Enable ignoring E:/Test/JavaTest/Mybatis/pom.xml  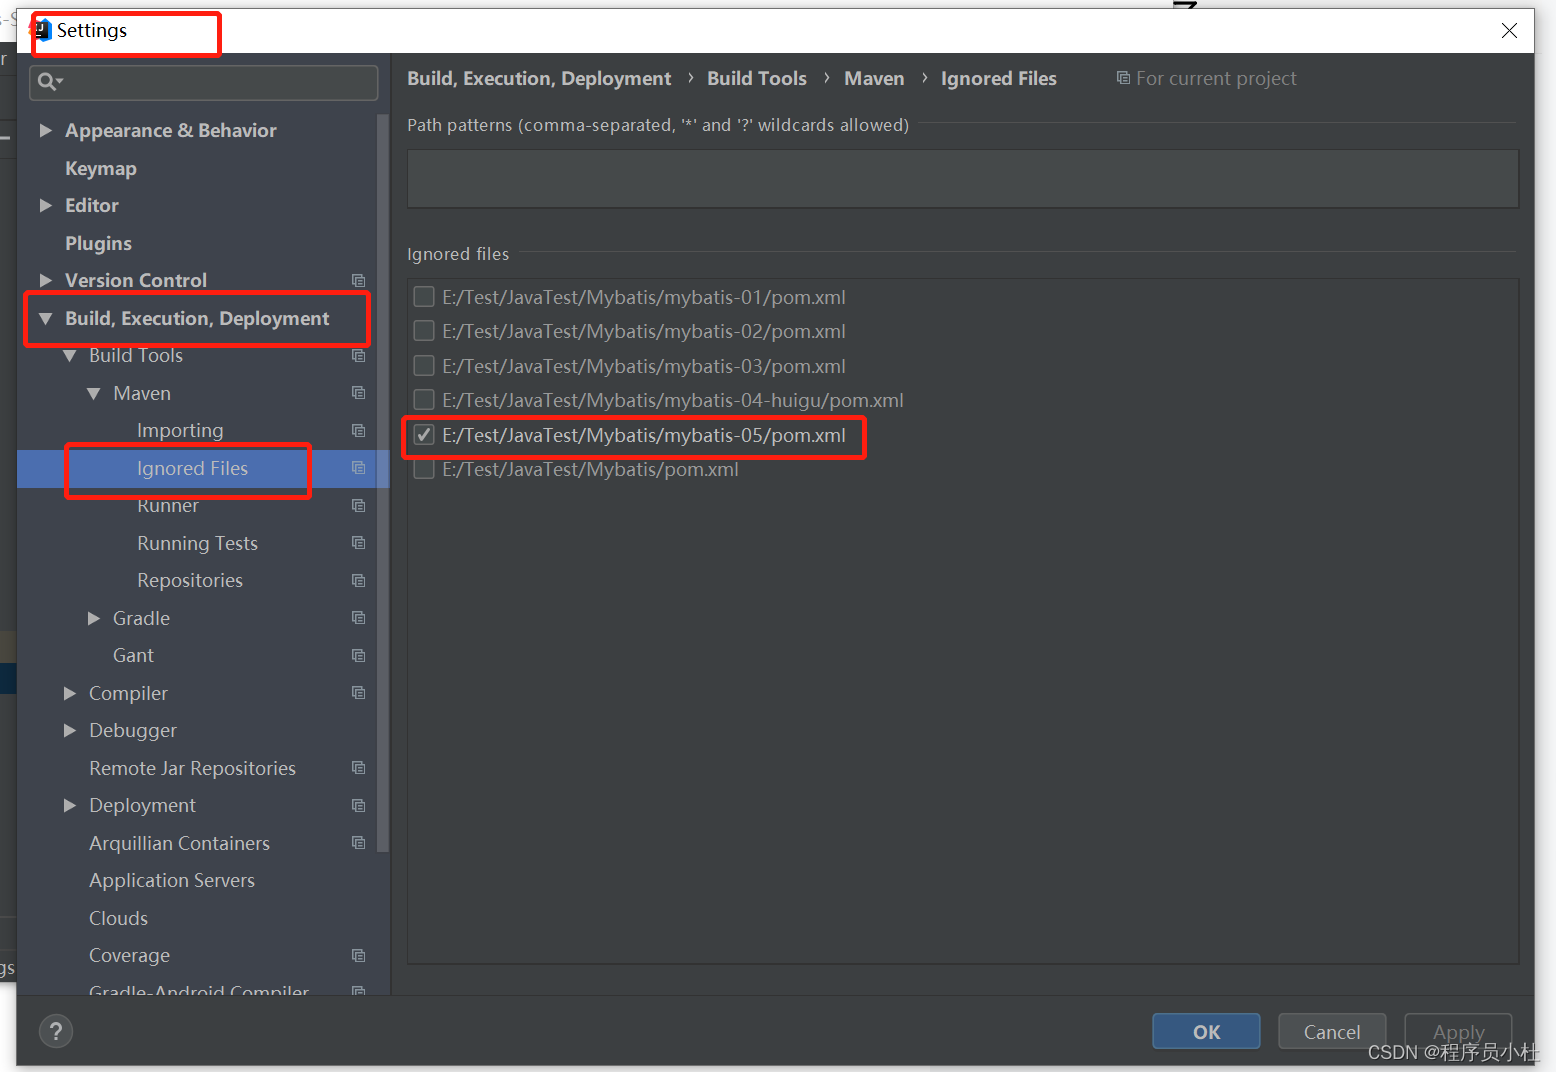pyautogui.click(x=424, y=468)
